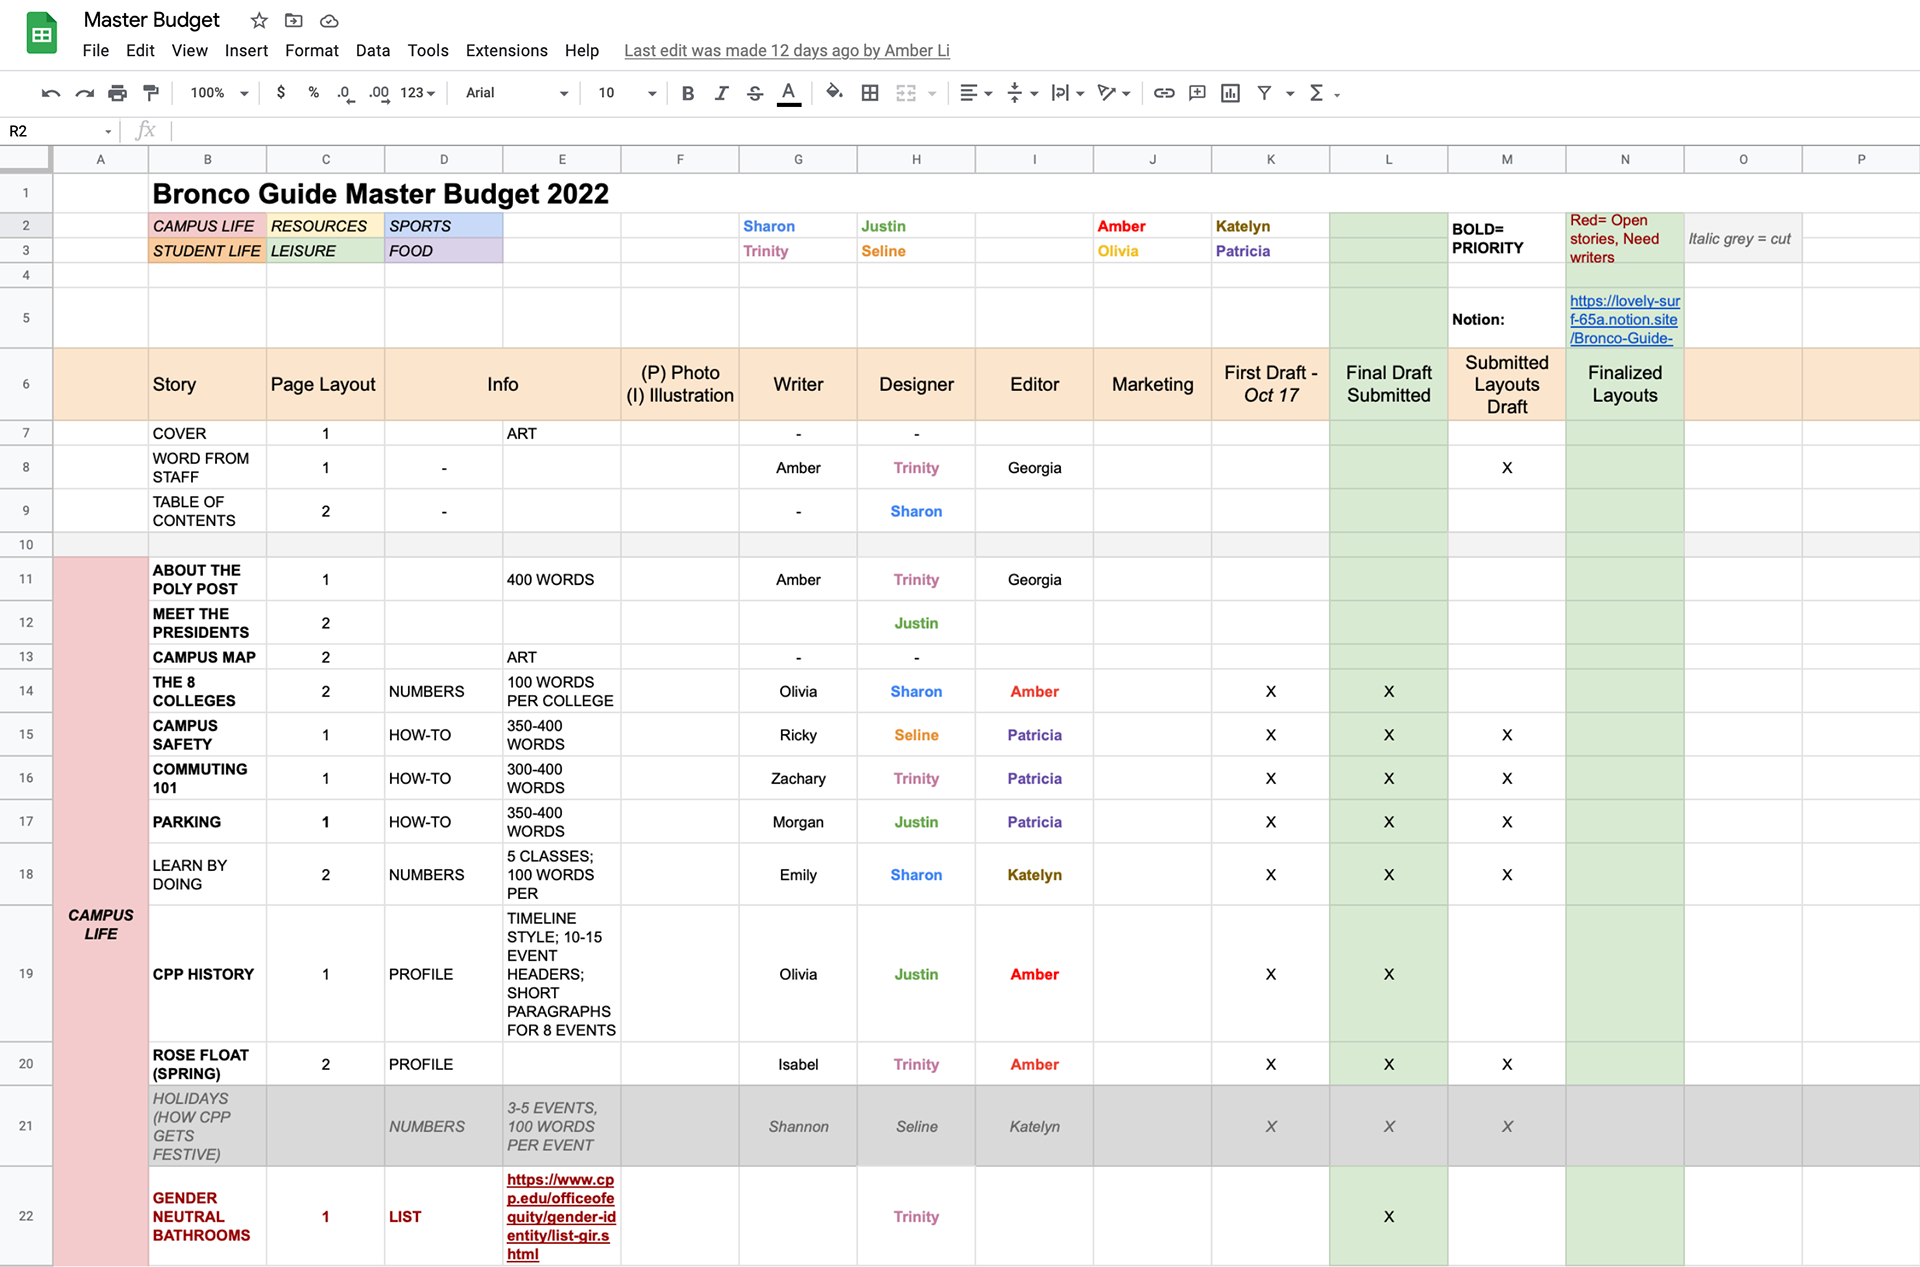The image size is (1920, 1267).
Task: Select column G header
Action: coord(798,159)
